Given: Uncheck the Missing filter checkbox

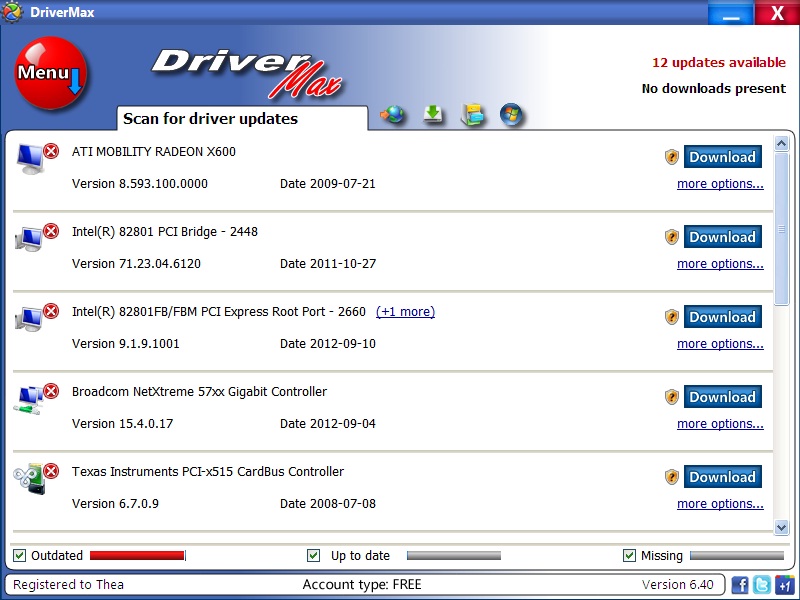Looking at the screenshot, I should click(629, 556).
